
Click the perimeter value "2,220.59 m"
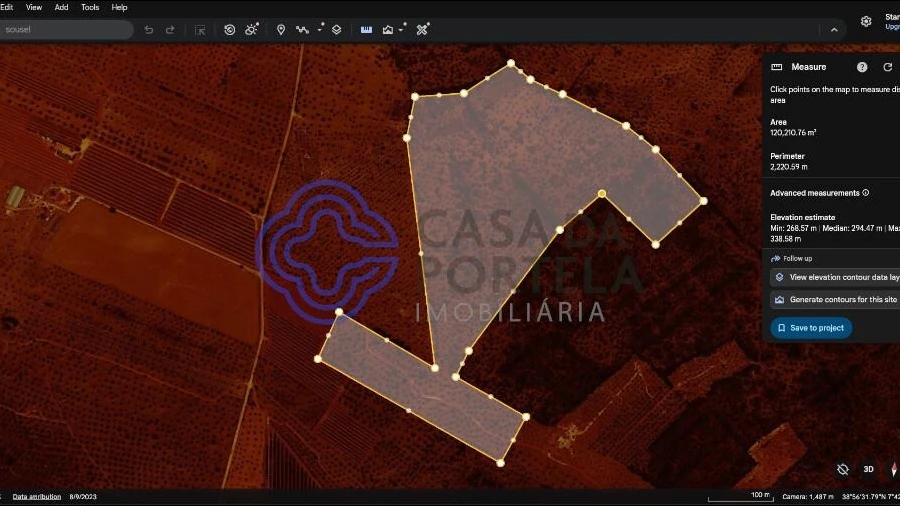(x=789, y=167)
